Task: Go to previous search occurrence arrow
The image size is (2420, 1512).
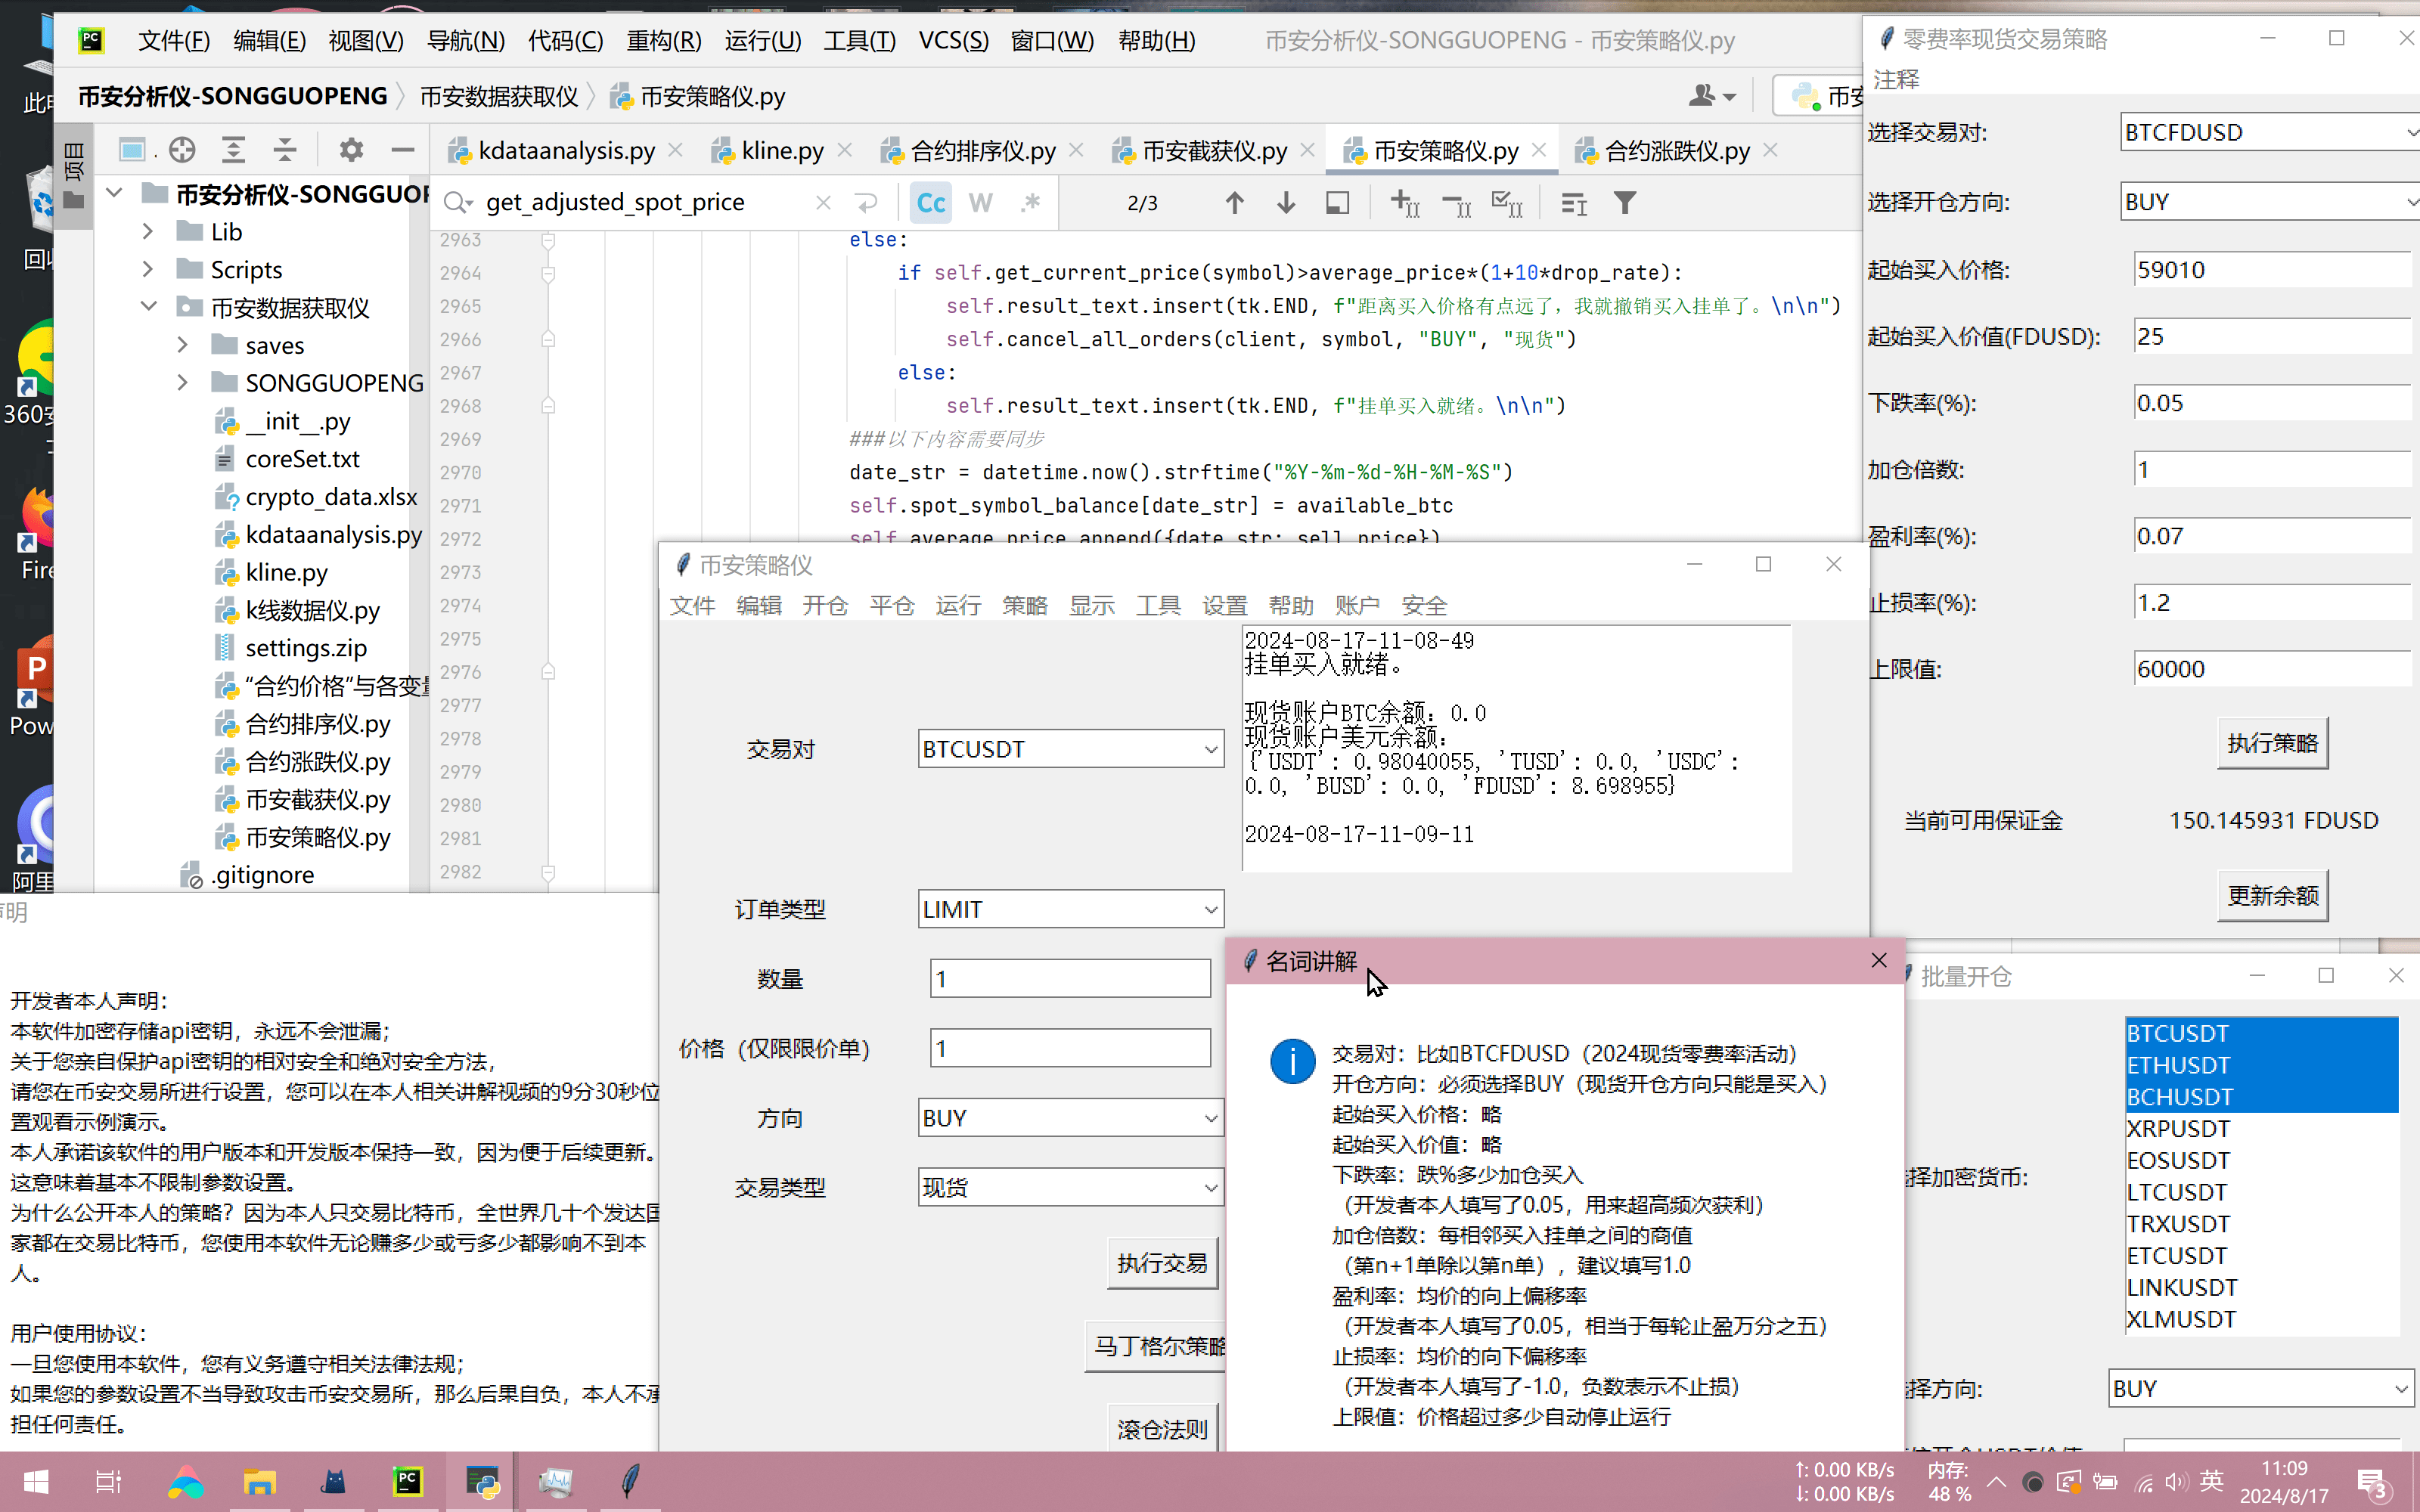Action: [1234, 203]
